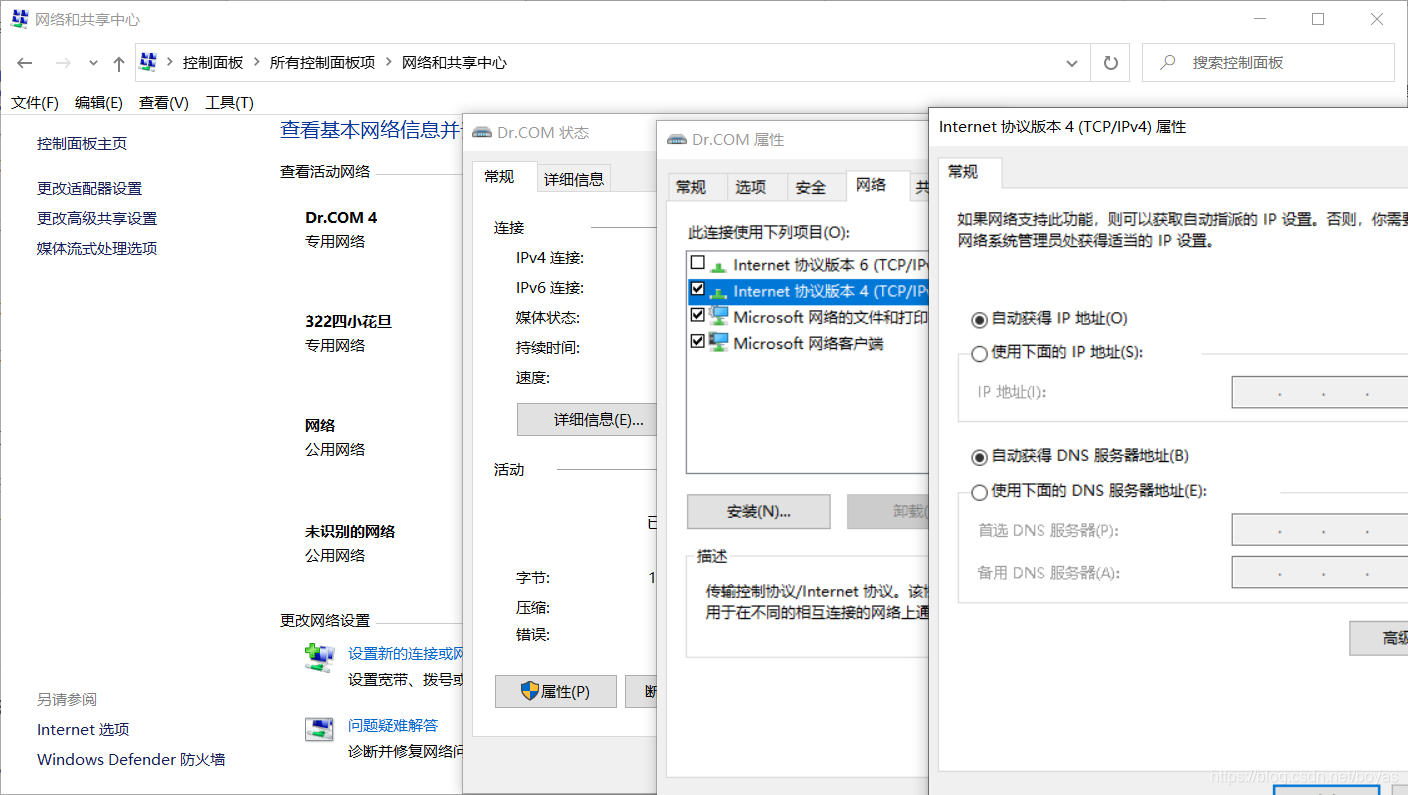1408x795 pixels.
Task: Uncheck Microsoft 网络客户端 checkbox
Action: (x=698, y=341)
